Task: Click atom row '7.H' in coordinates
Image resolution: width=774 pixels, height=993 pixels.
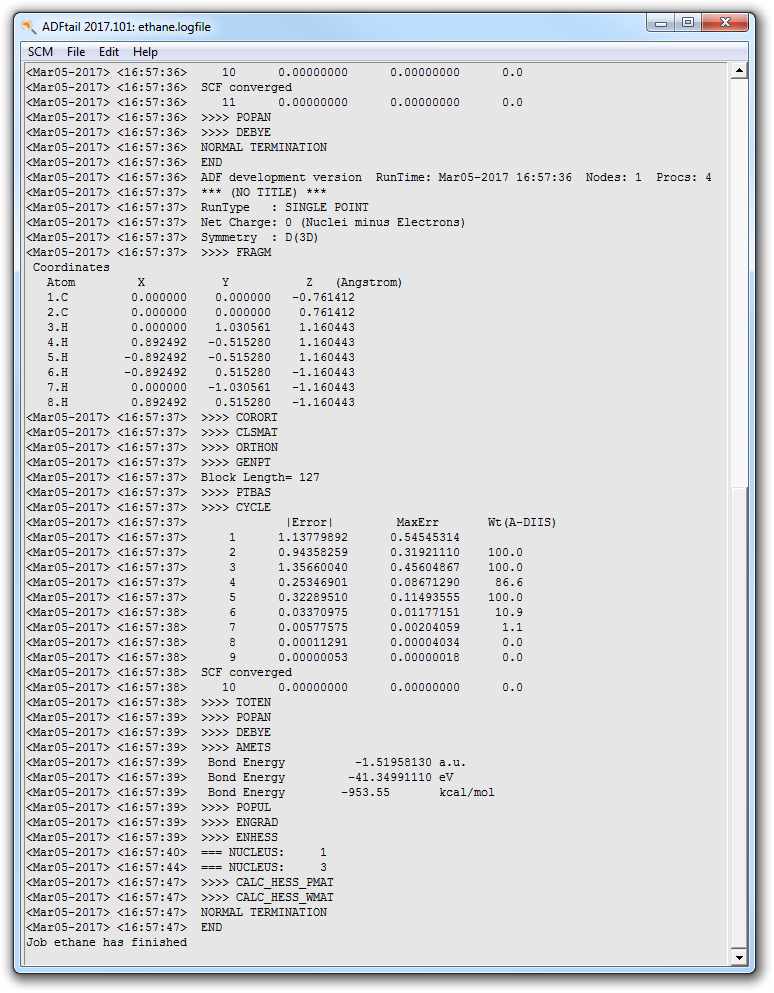Action: (x=200, y=387)
